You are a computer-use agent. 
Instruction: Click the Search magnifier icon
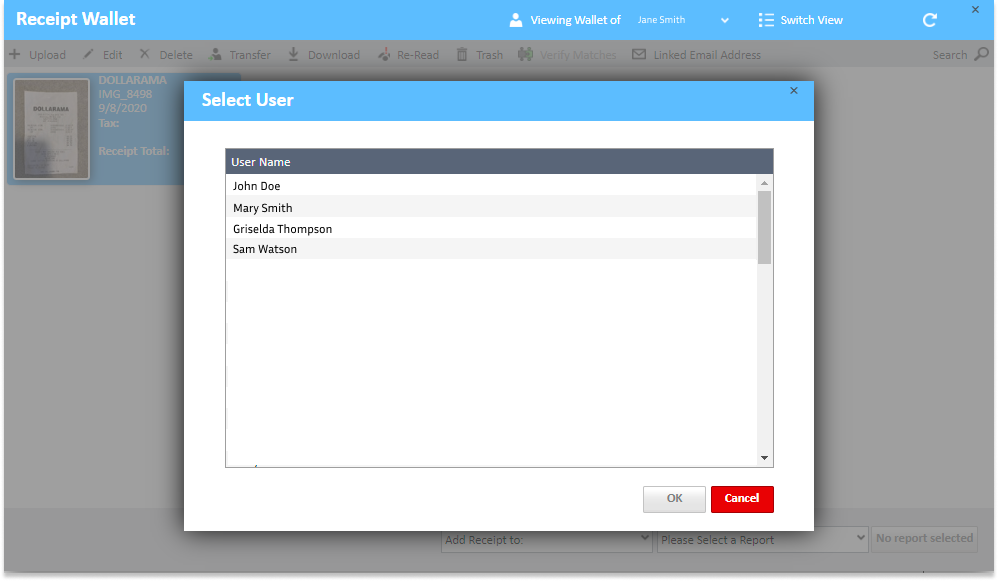coord(981,54)
